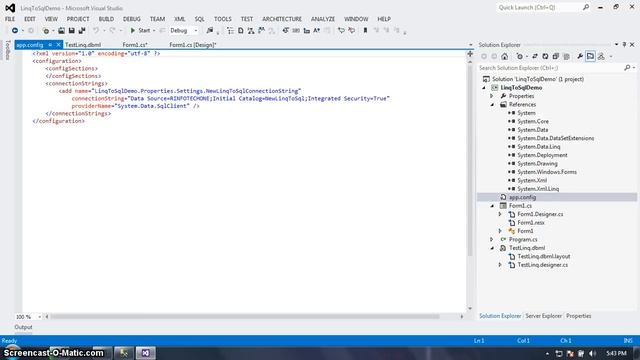Image resolution: width=640 pixels, height=360 pixels.
Task: Open Properties wrench icon in Solution Explorer
Action: [580, 56]
